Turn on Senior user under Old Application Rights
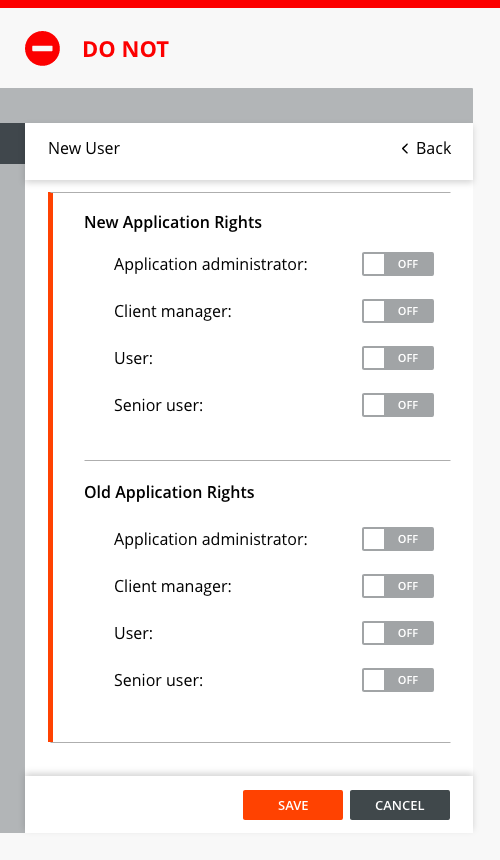 [397, 680]
